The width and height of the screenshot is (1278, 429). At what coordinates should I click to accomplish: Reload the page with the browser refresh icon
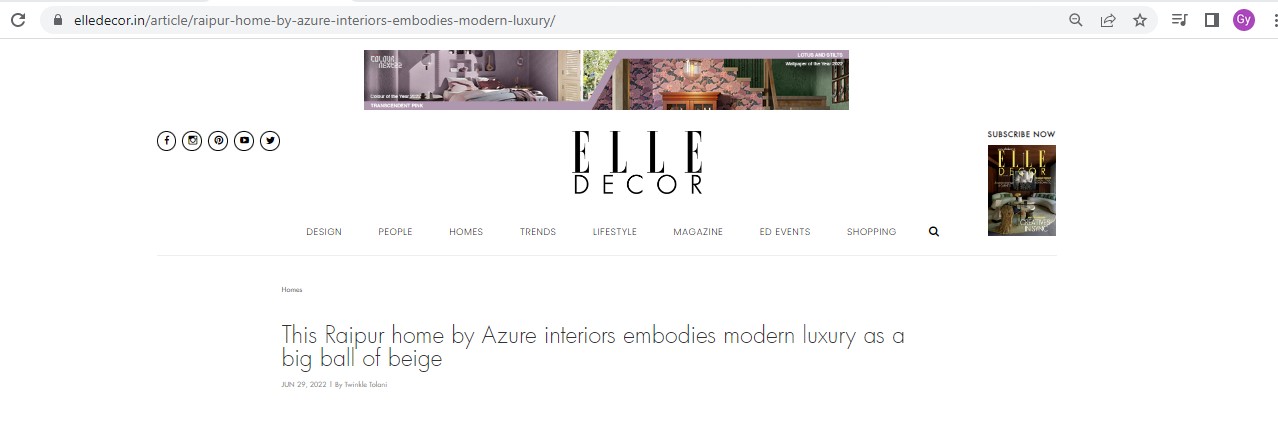[x=17, y=20]
